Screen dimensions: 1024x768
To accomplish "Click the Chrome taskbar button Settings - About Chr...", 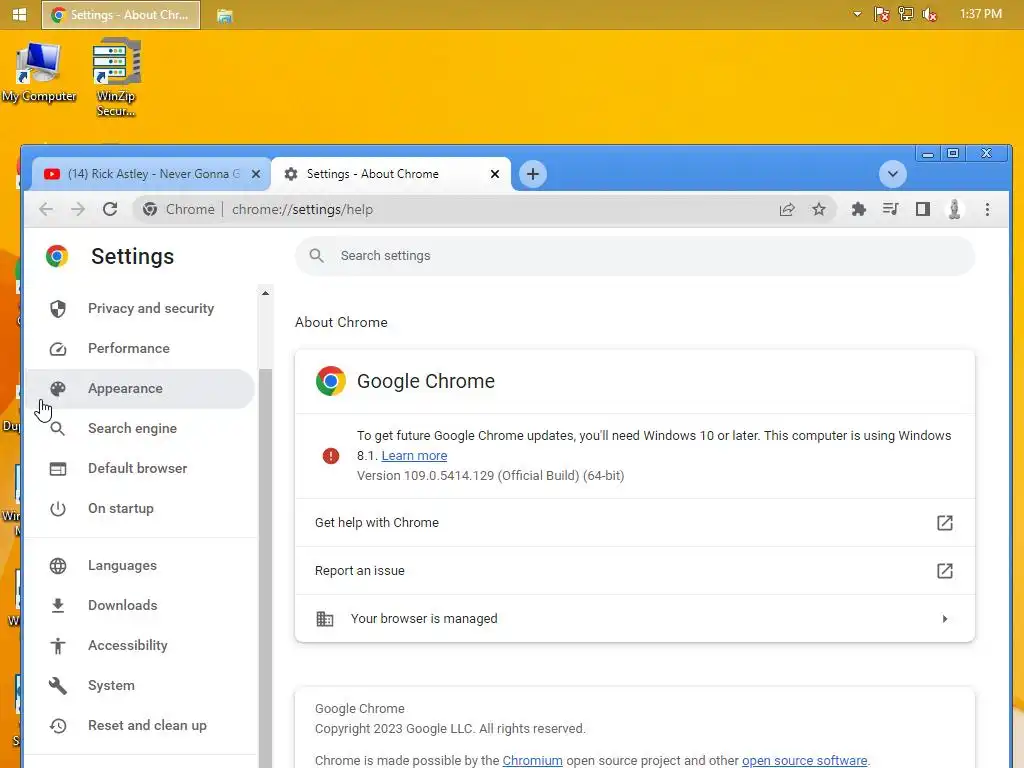I will [x=121, y=15].
